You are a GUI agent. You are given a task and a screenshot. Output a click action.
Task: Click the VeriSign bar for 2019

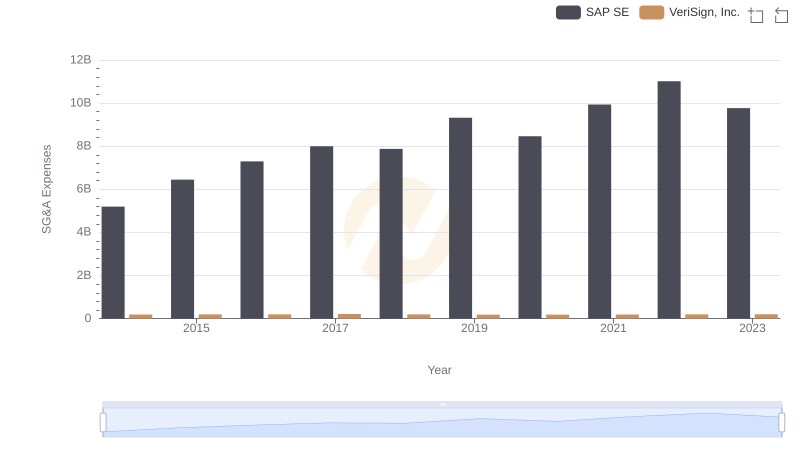pyautogui.click(x=488, y=316)
